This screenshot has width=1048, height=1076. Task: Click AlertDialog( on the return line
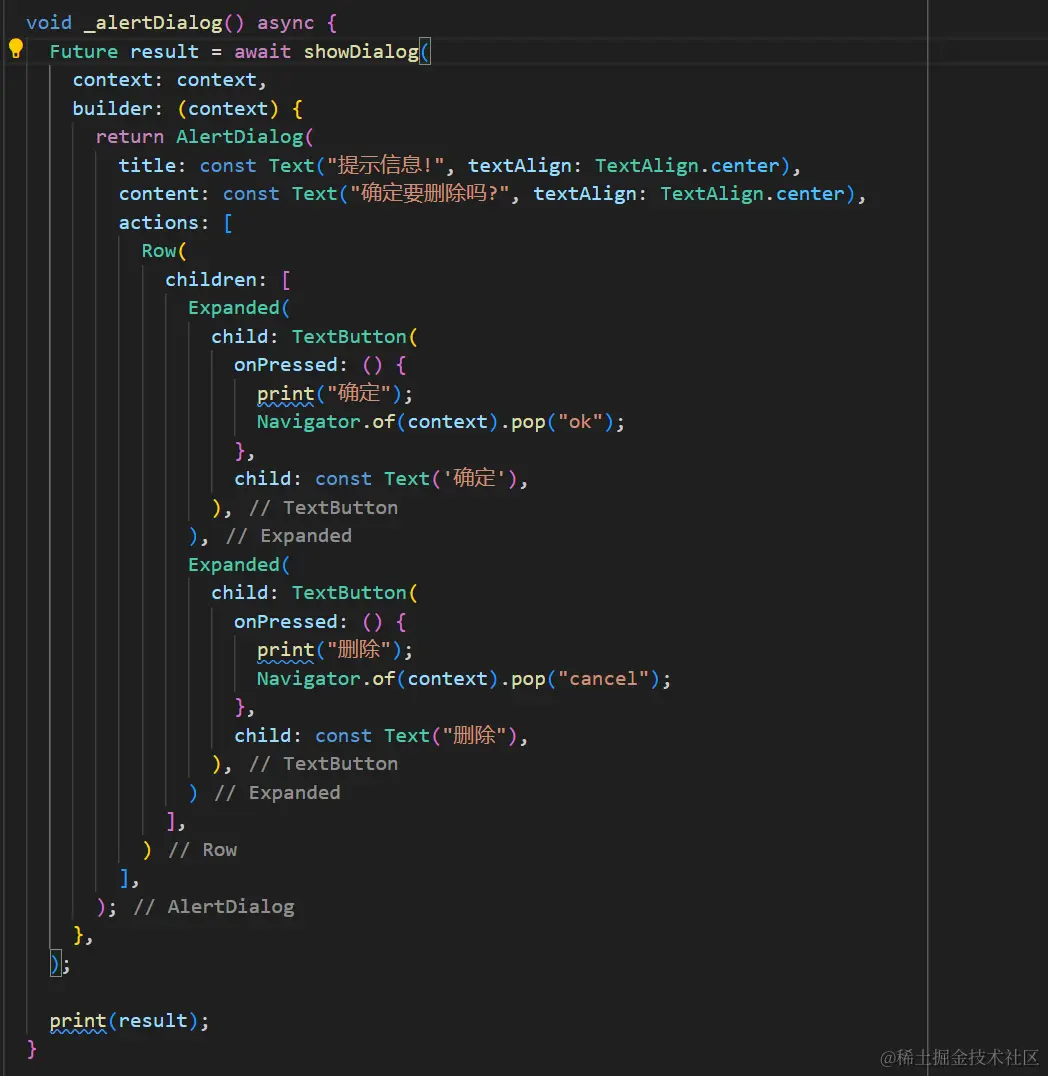(x=245, y=137)
